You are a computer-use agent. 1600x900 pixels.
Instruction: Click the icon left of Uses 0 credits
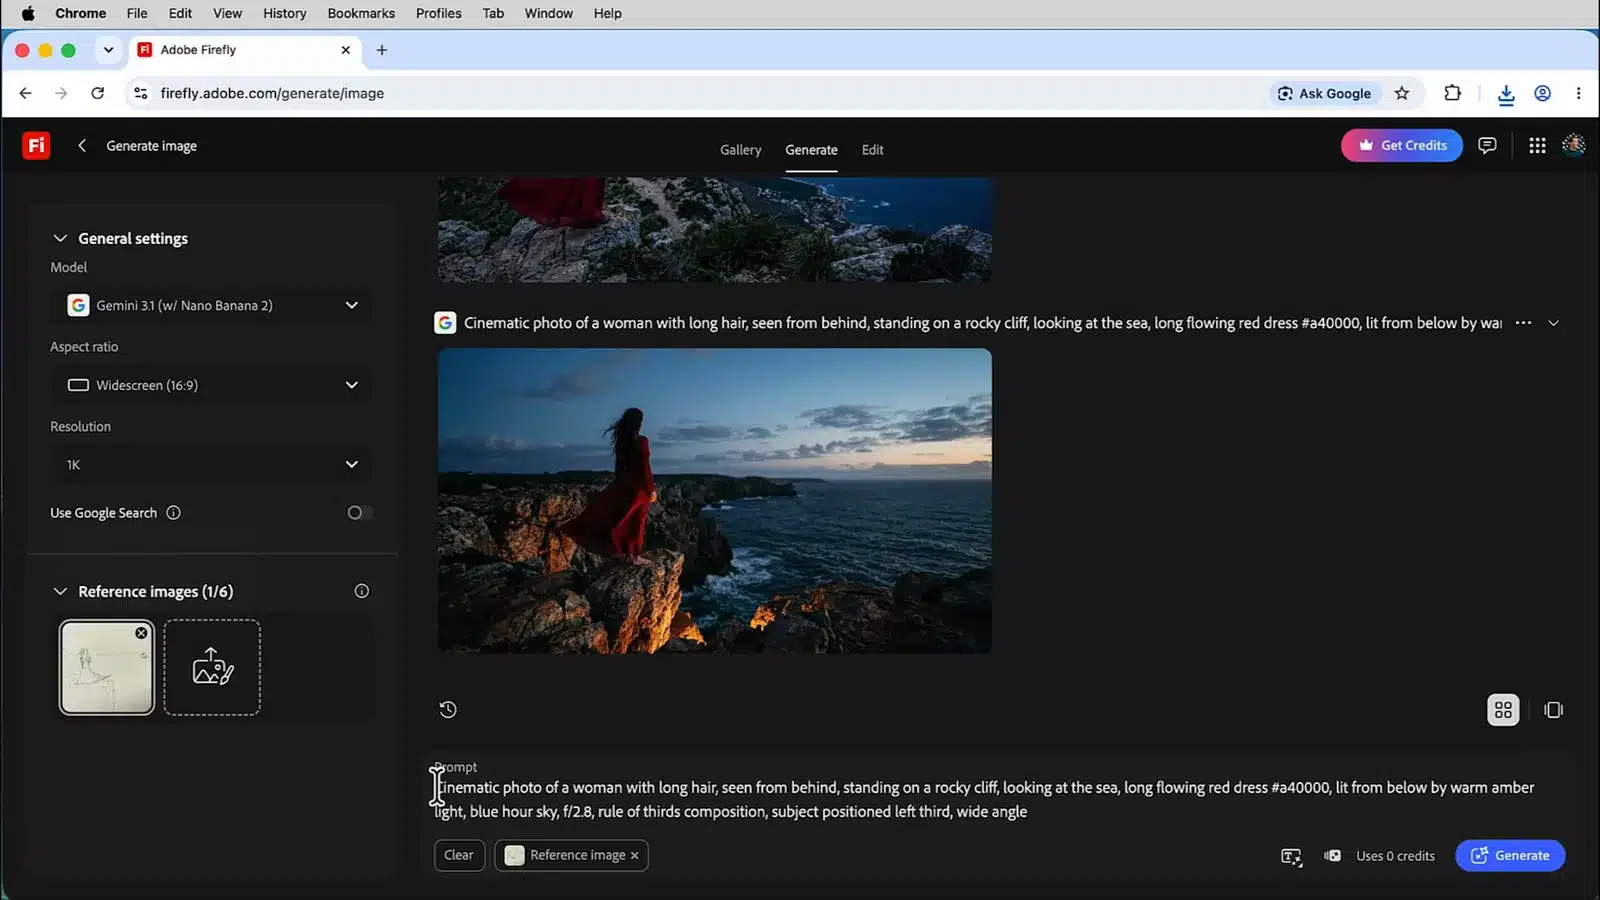tap(1332, 856)
